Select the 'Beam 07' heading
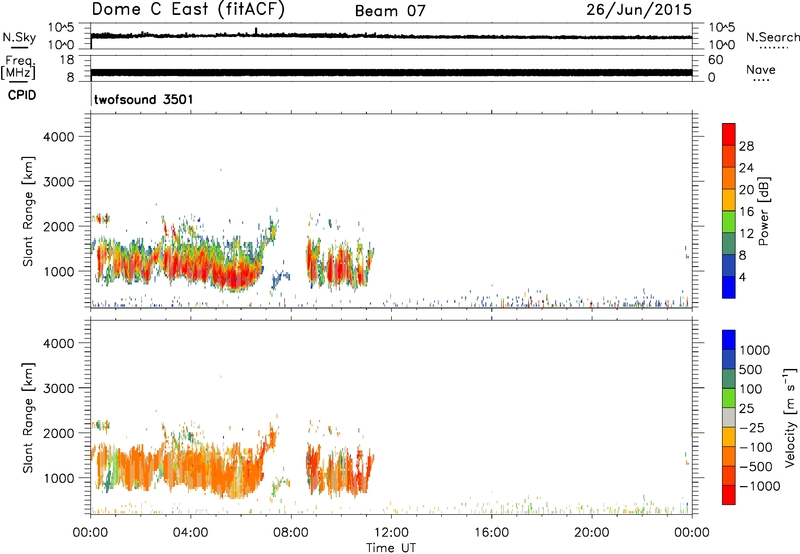 tap(390, 11)
